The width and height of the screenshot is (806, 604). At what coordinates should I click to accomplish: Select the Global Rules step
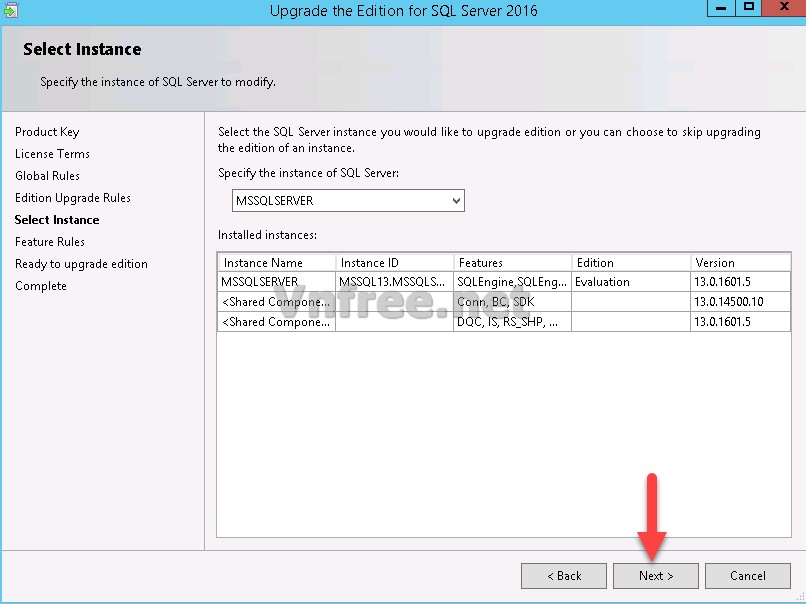(47, 176)
